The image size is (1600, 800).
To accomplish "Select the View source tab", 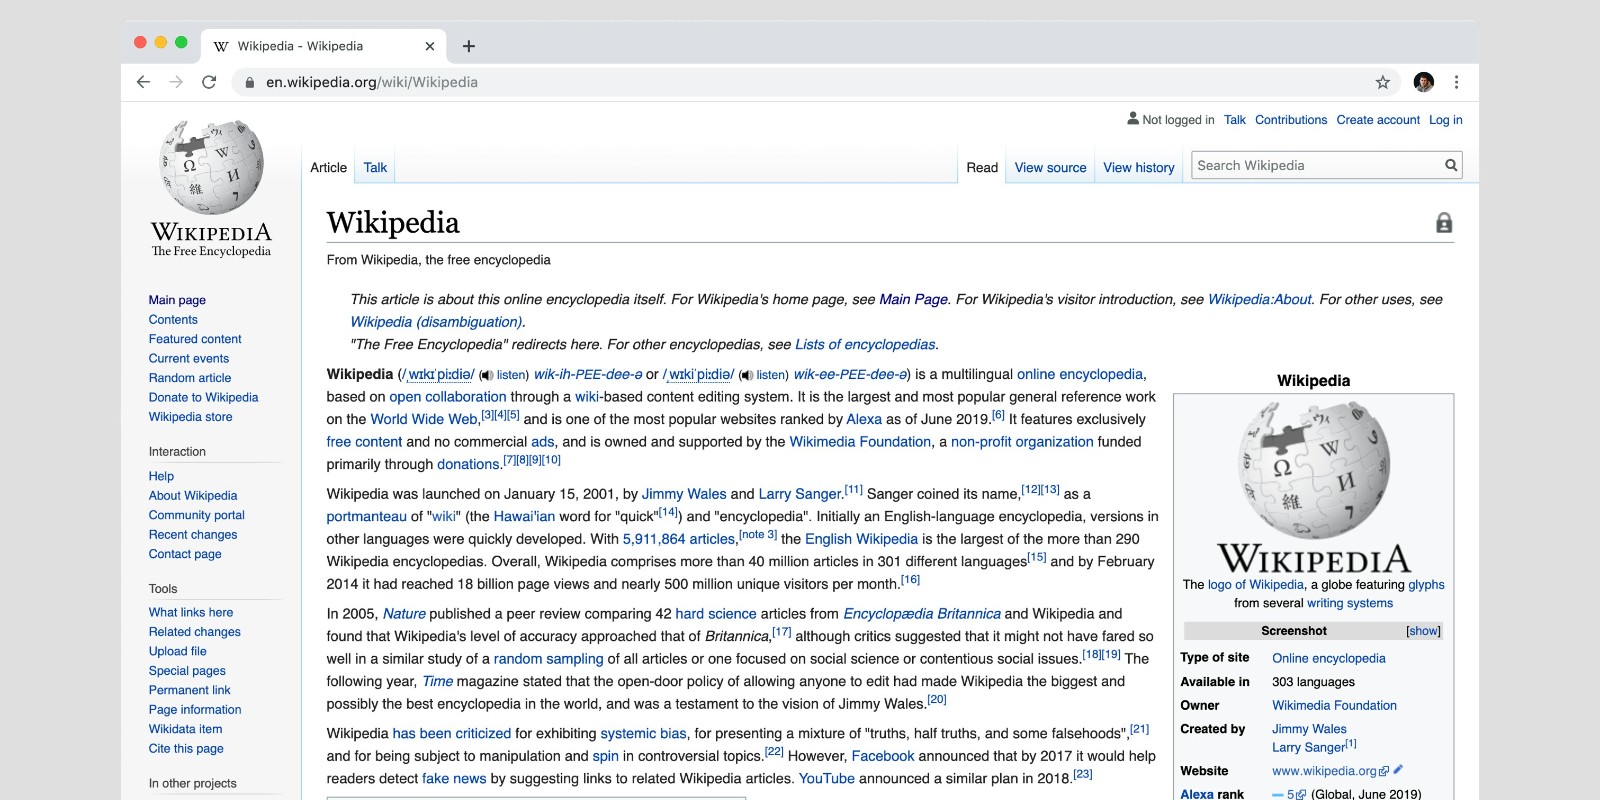I will point(1050,168).
